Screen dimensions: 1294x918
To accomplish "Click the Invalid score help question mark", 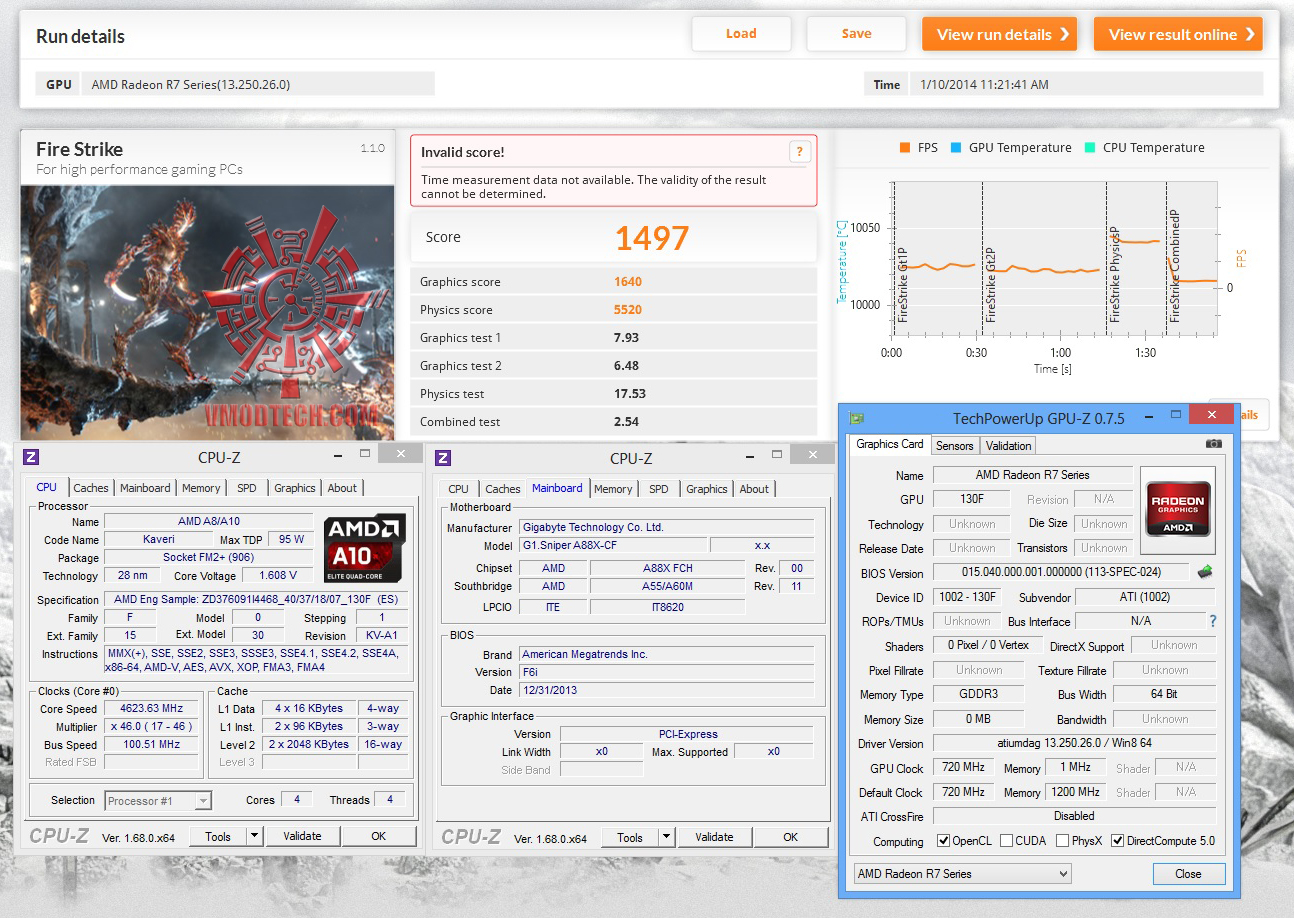I will [799, 152].
